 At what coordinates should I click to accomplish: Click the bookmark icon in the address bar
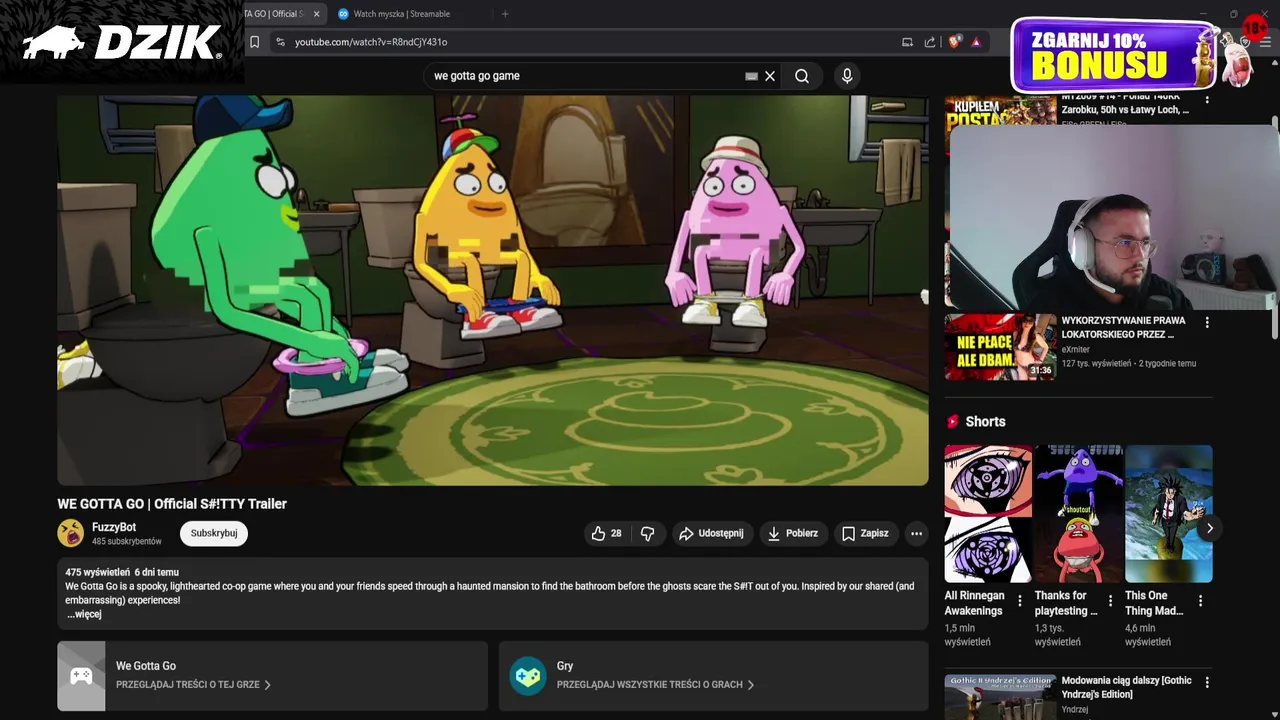point(254,42)
